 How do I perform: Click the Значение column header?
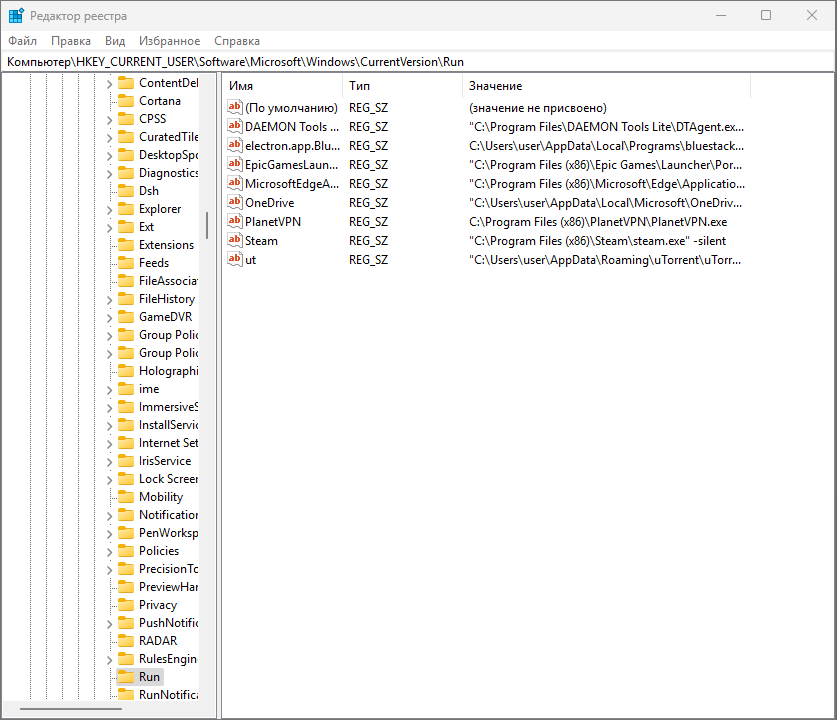[x=606, y=86]
